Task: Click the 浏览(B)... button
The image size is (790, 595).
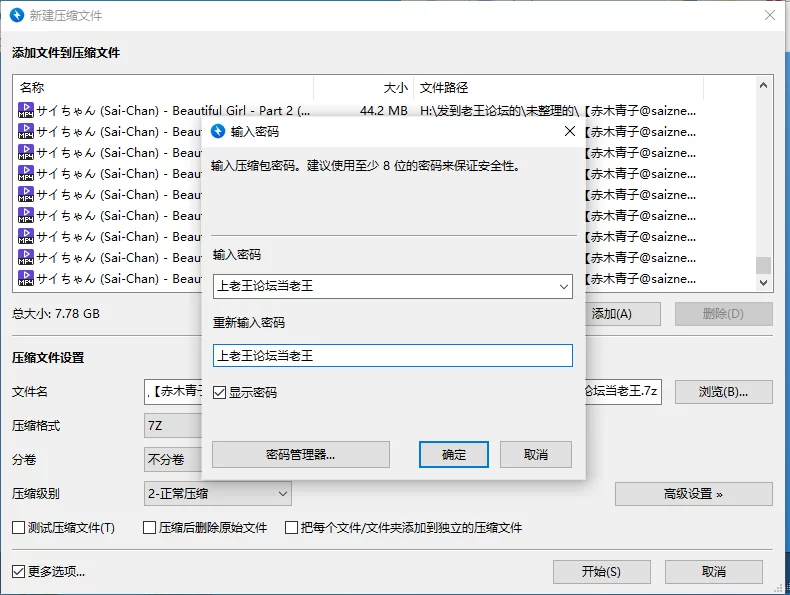Action: [723, 392]
